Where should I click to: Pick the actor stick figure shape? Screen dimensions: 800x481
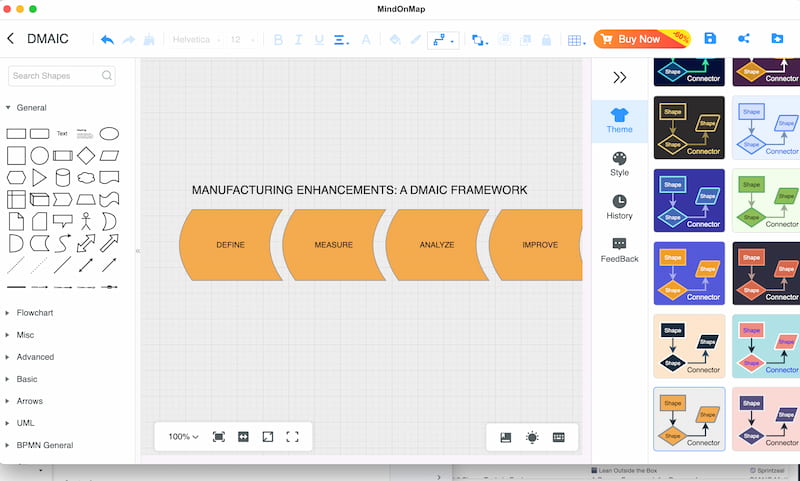point(86,221)
